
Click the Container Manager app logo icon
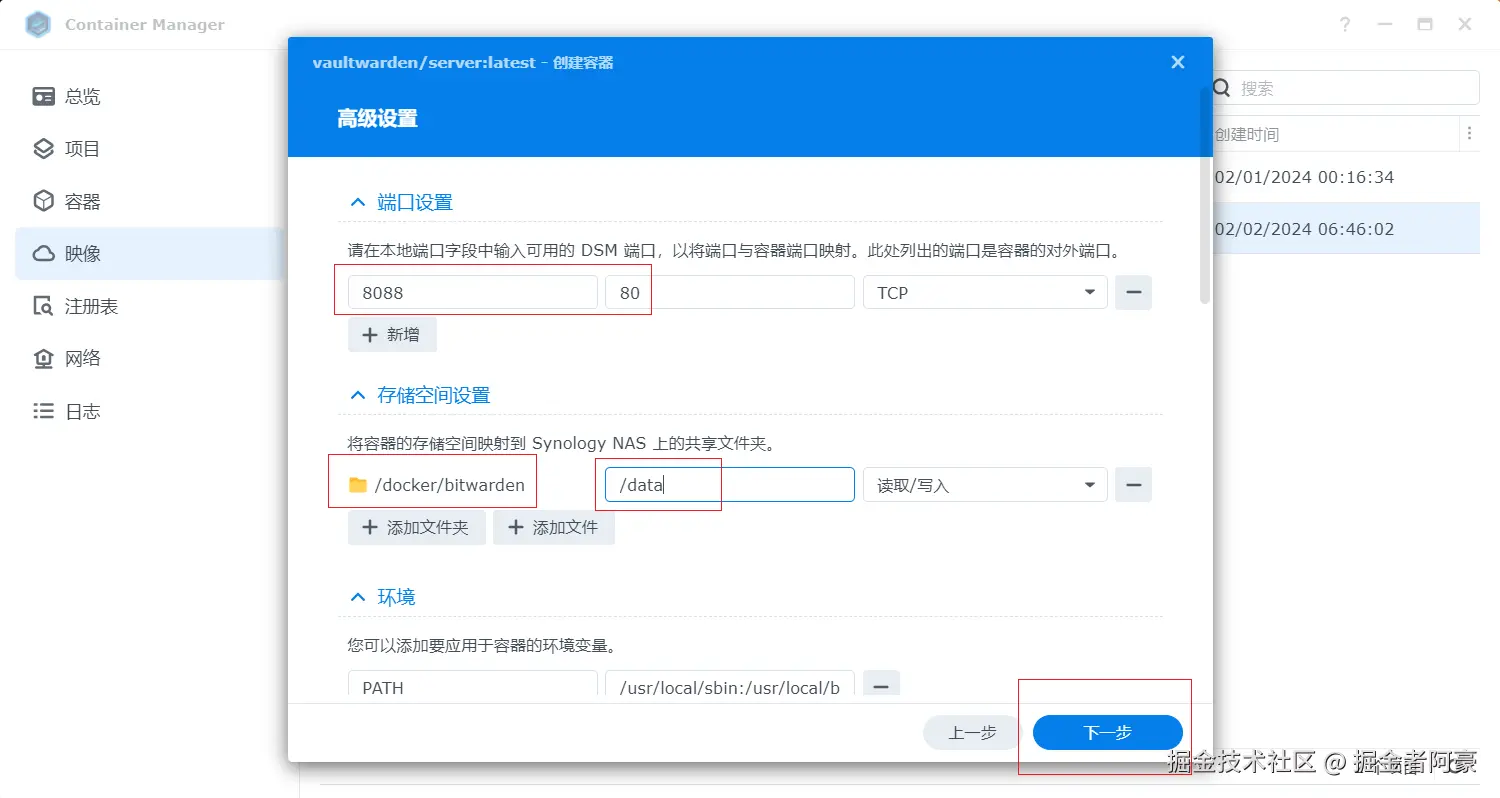tap(38, 24)
